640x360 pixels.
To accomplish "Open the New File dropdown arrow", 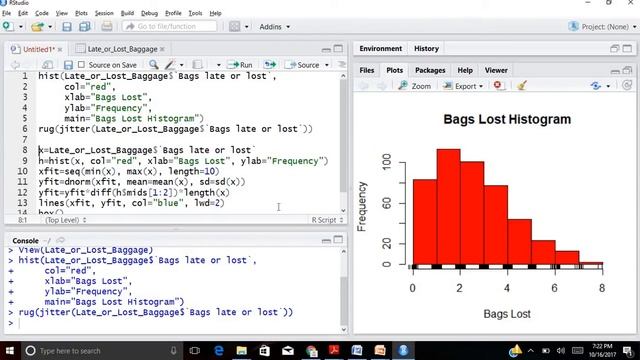I will pyautogui.click(x=20, y=27).
